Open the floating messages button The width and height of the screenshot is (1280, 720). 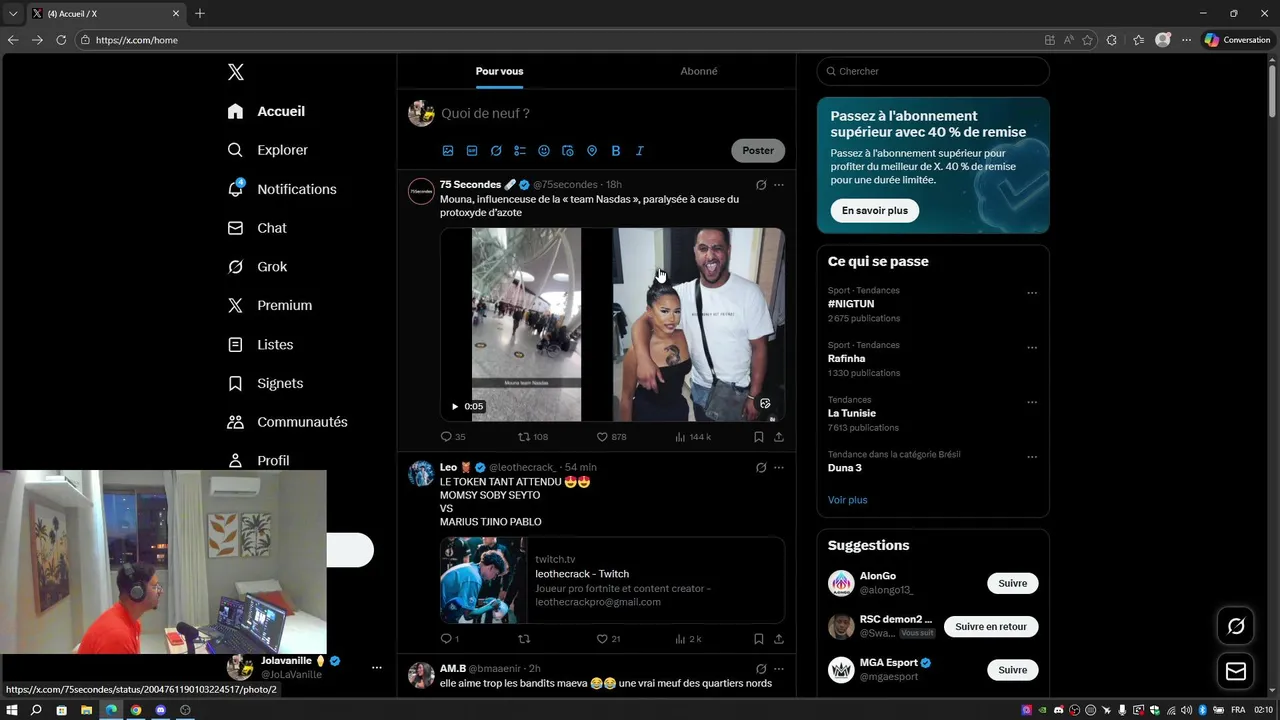point(1236,671)
